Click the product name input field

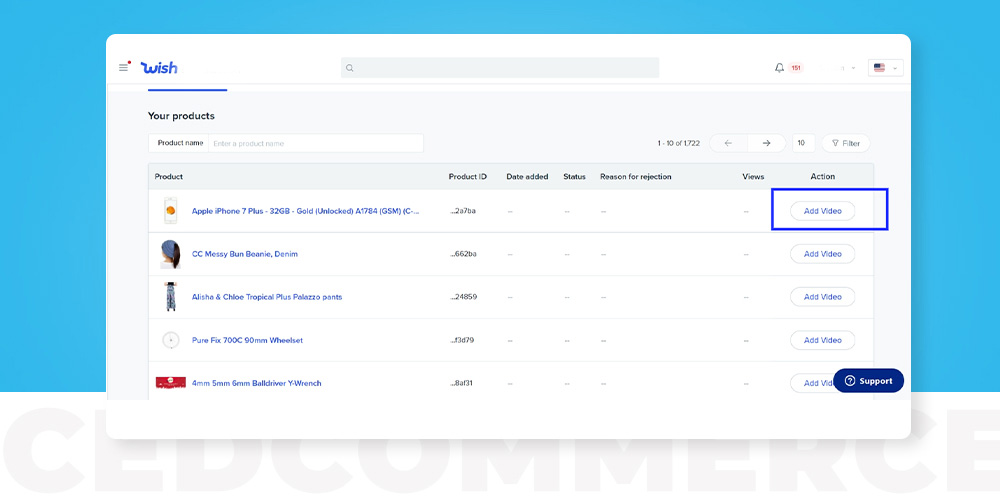click(316, 143)
